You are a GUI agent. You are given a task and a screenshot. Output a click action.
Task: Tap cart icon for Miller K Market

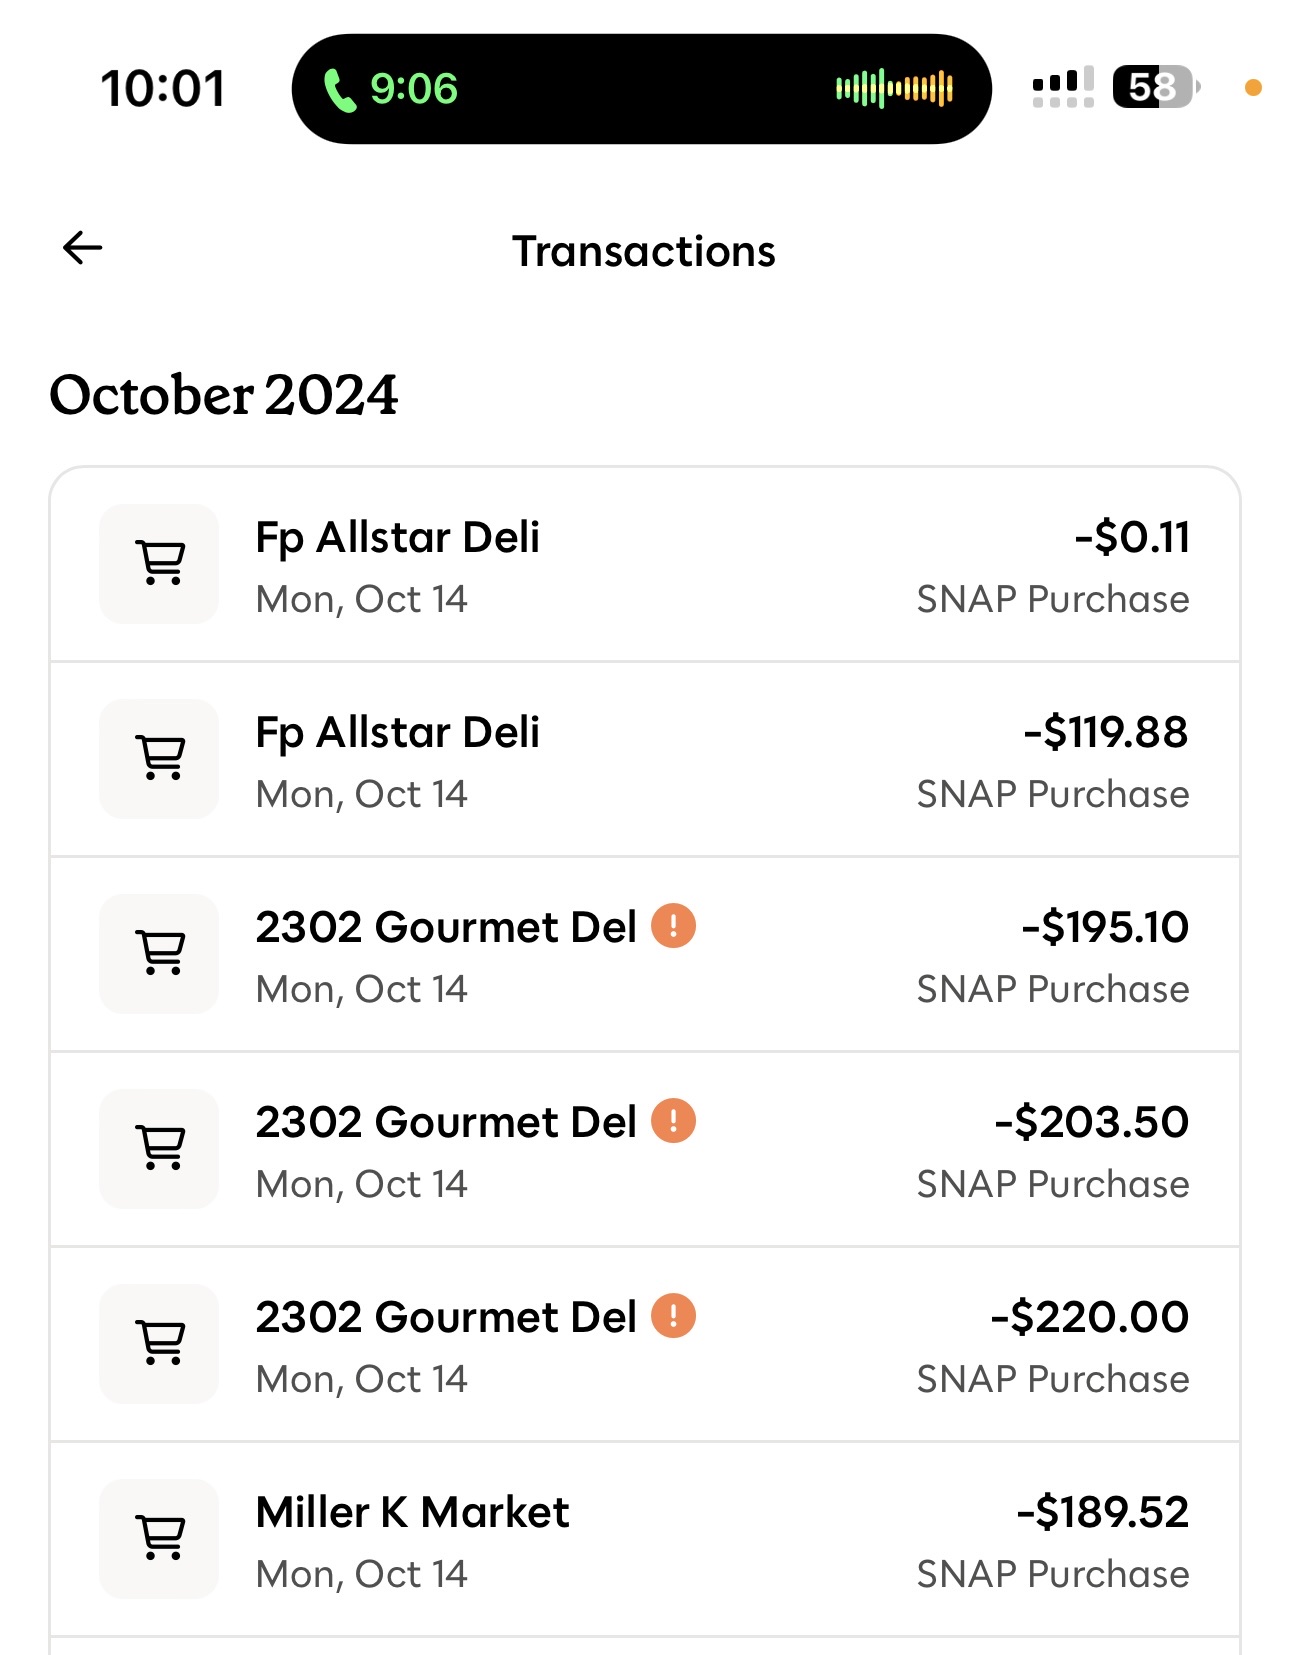click(x=159, y=1538)
